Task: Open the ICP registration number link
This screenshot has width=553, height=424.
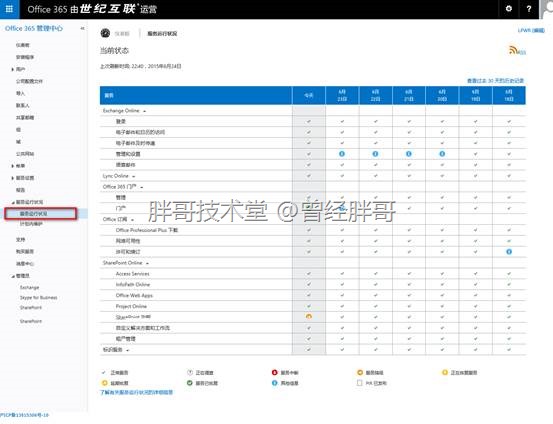Action: point(25,415)
